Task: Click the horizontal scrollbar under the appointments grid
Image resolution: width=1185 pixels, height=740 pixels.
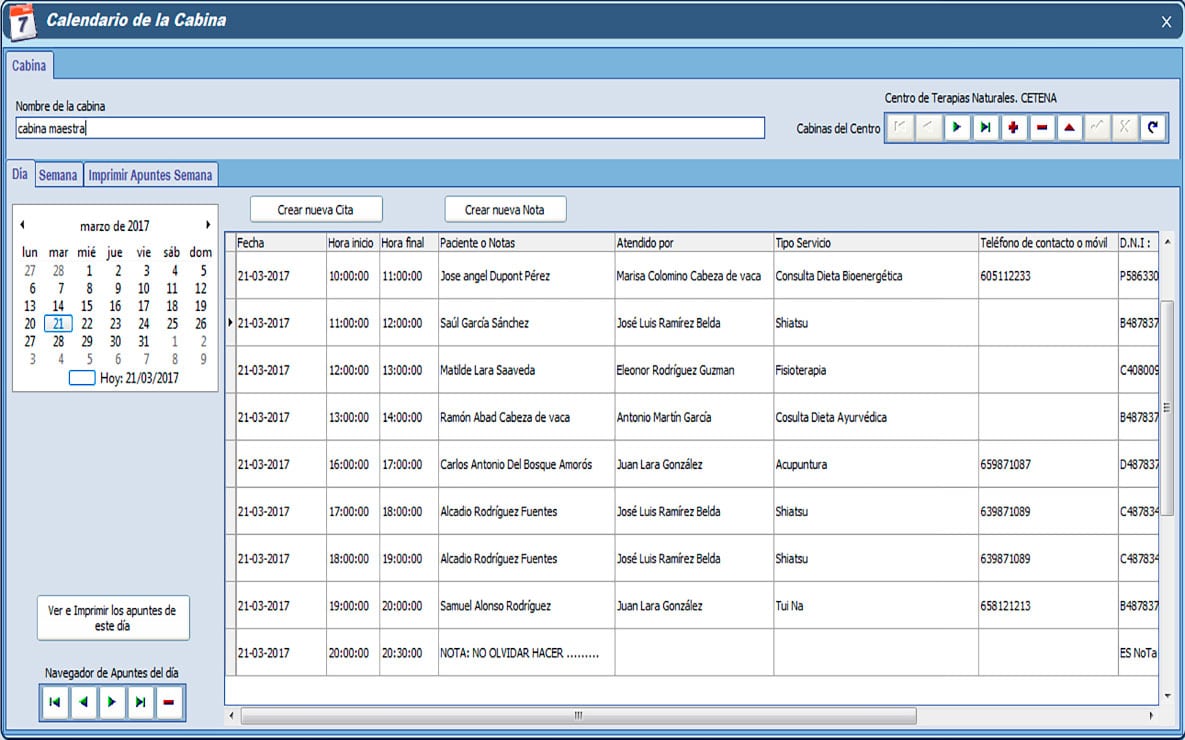Action: [x=577, y=716]
